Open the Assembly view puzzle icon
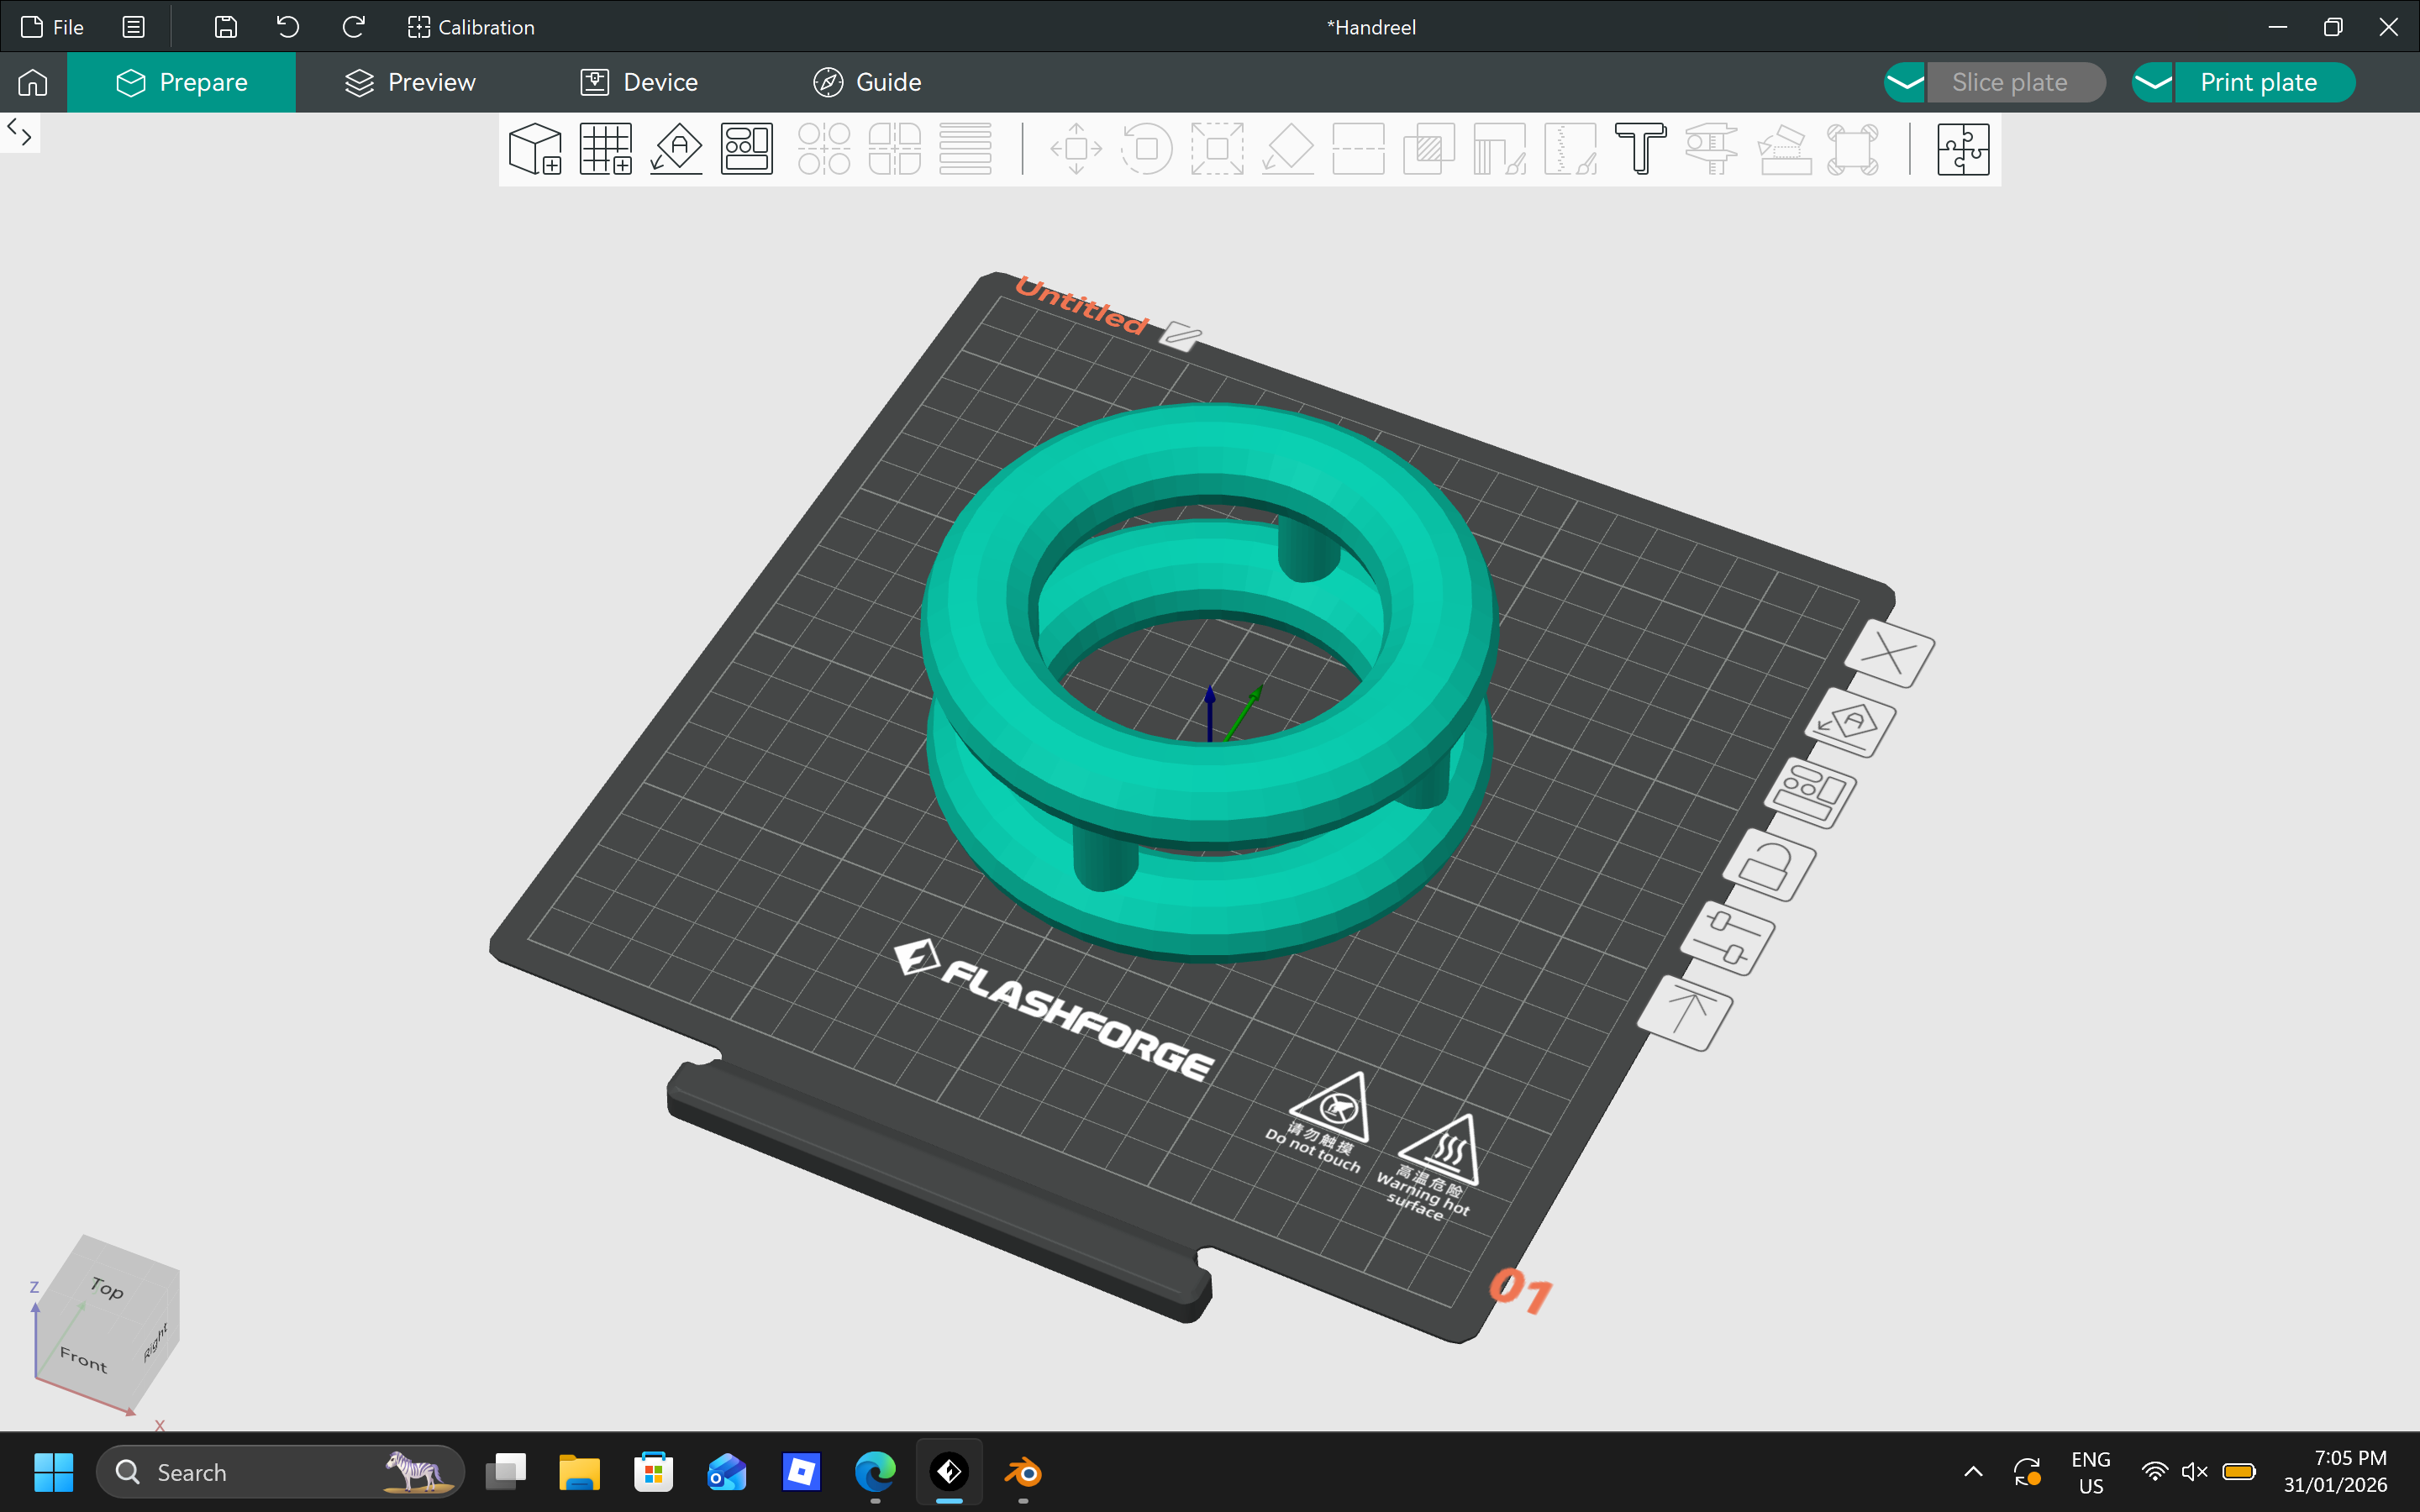The image size is (2420, 1512). pyautogui.click(x=1963, y=149)
